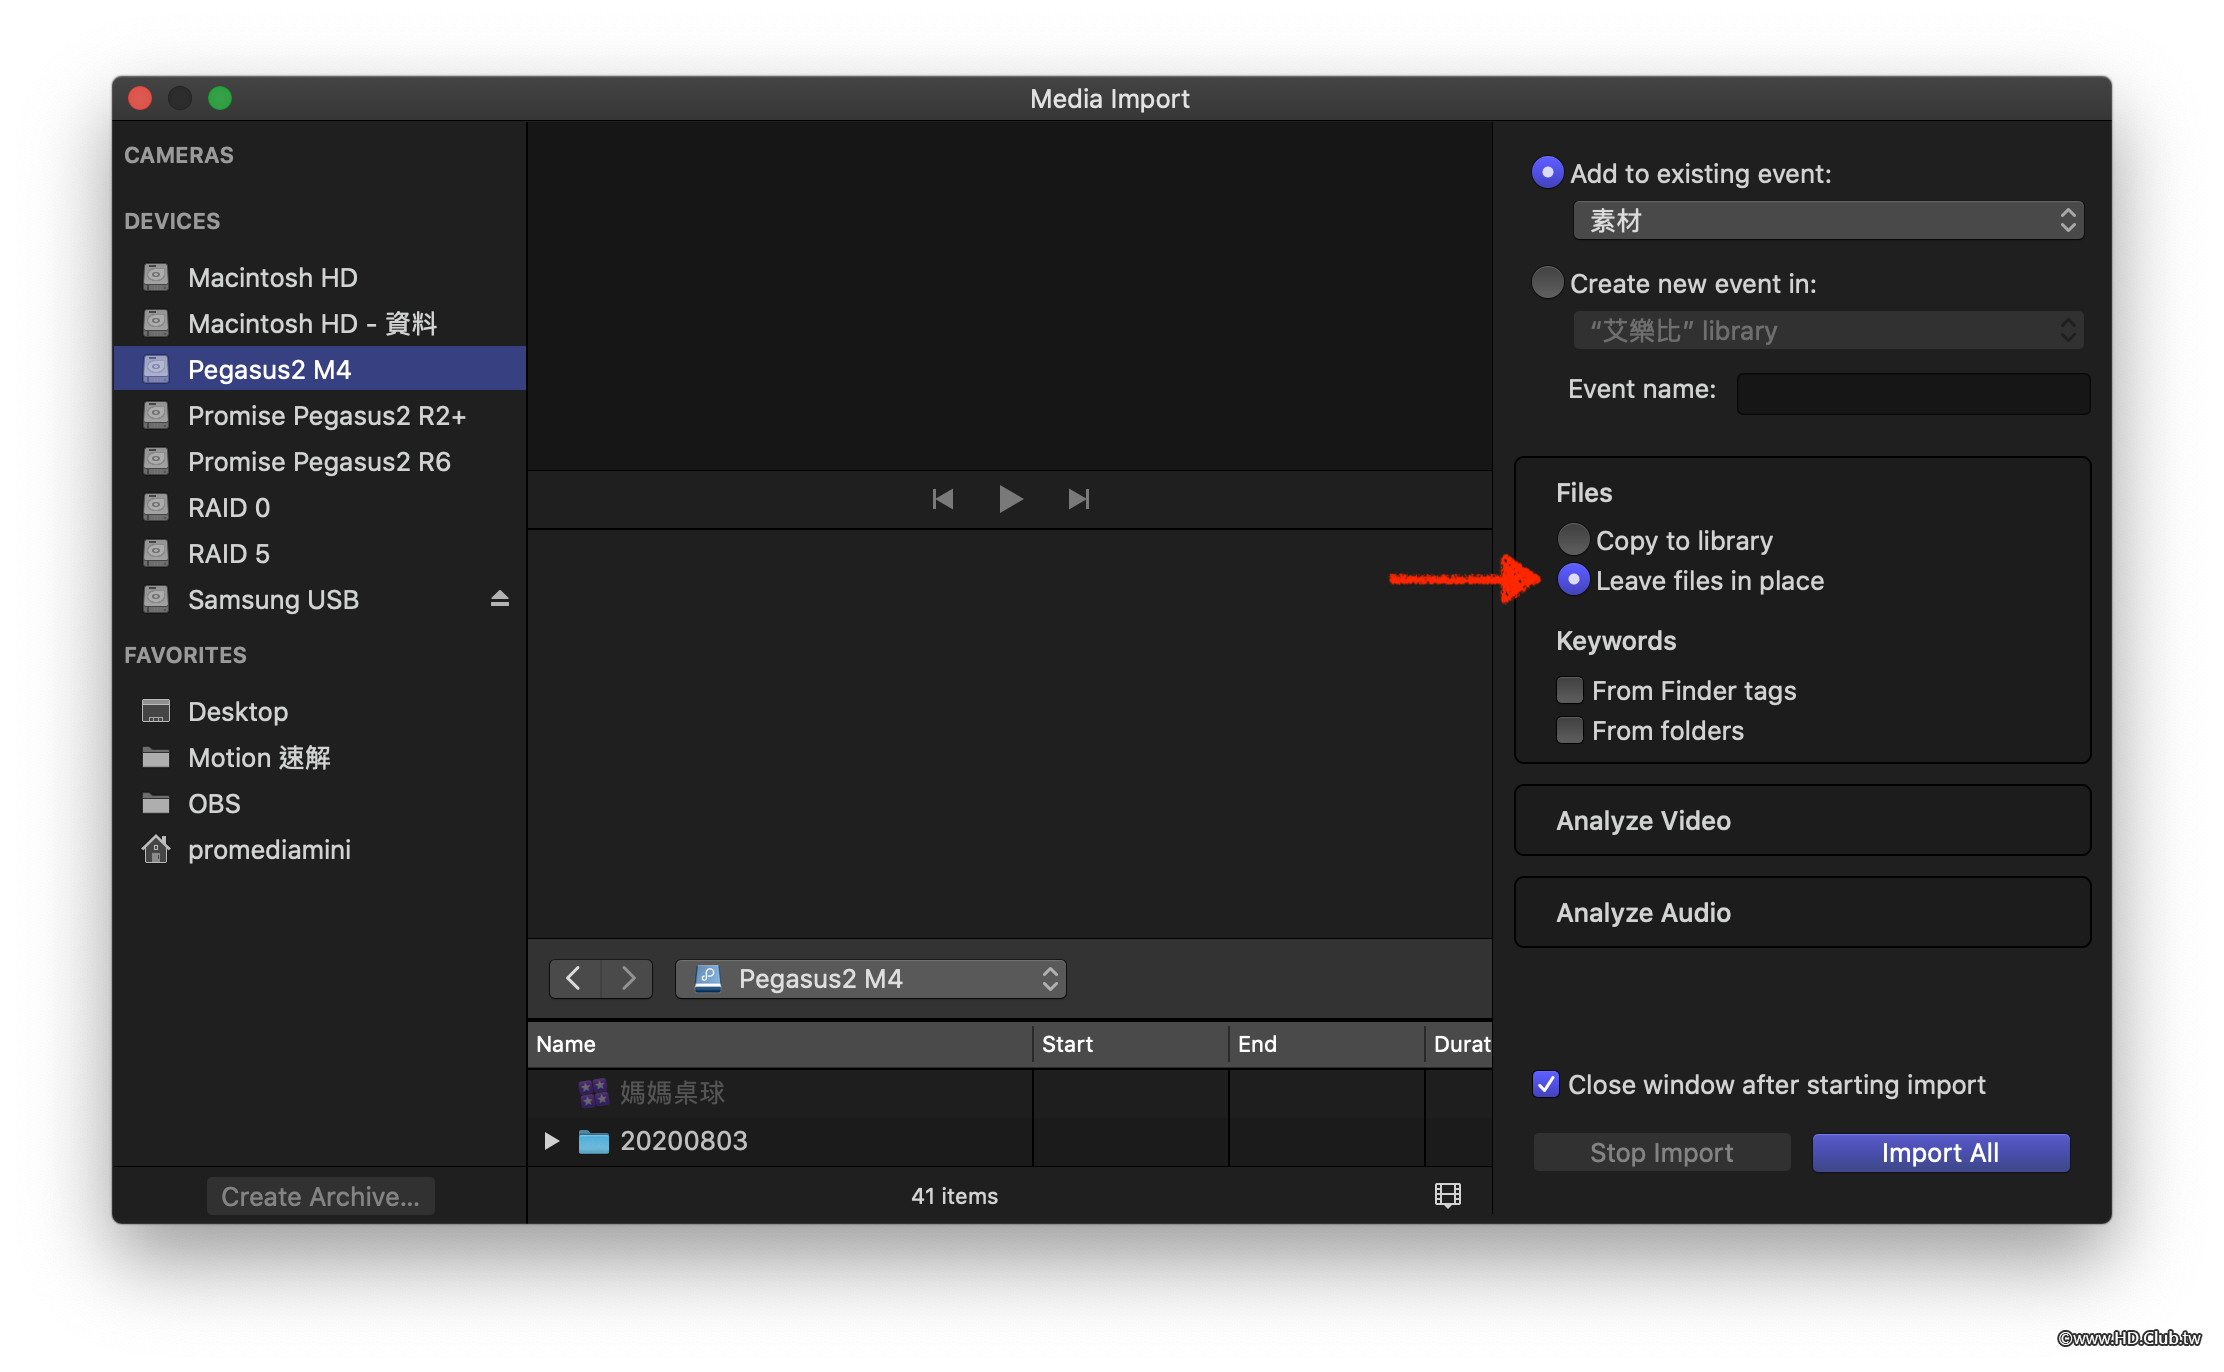Image resolution: width=2224 pixels, height=1372 pixels.
Task: Click the Desktop favorite icon
Action: coord(156,711)
